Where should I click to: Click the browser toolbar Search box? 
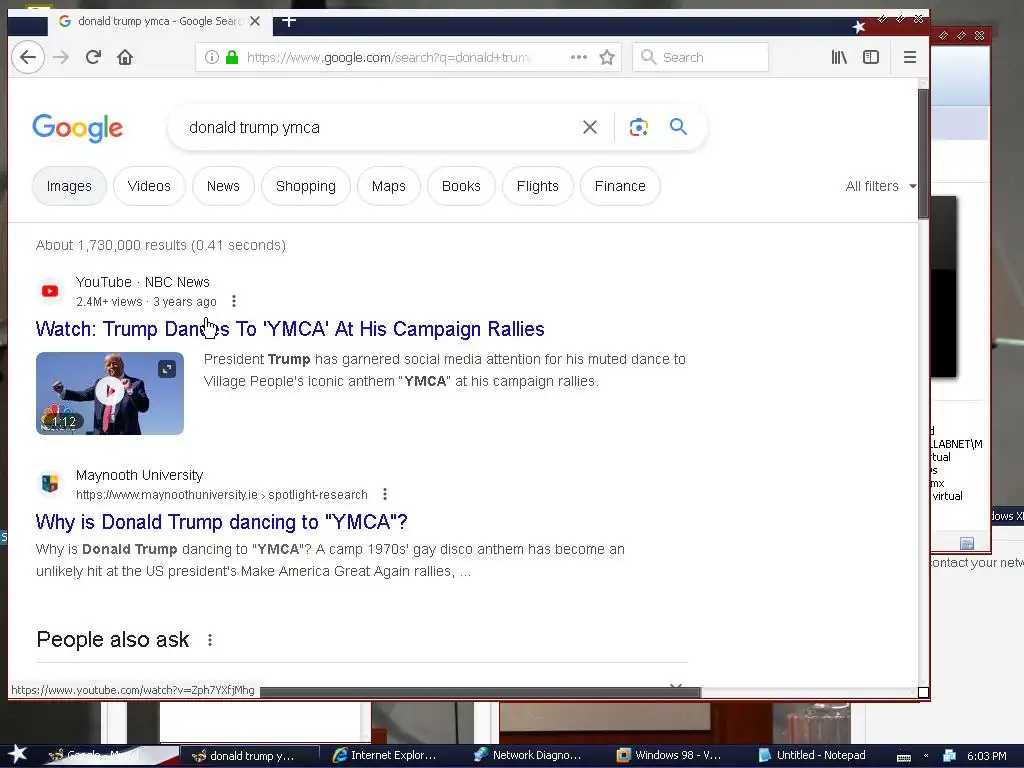700,57
